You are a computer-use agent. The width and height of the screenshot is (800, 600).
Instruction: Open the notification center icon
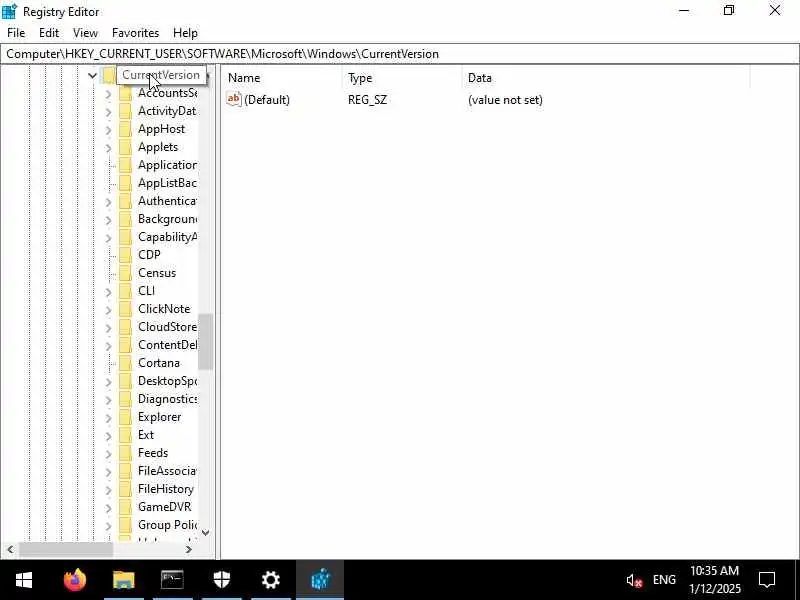pos(767,580)
